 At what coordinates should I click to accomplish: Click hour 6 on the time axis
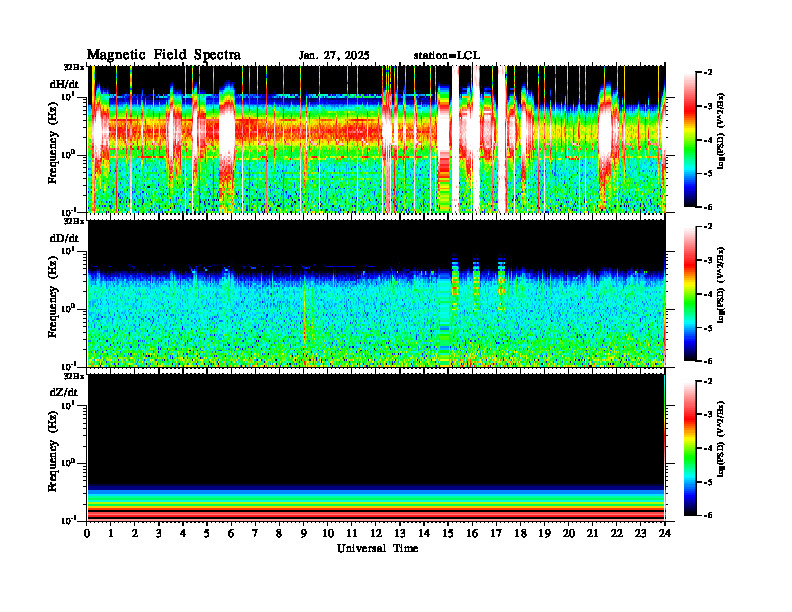tap(231, 533)
